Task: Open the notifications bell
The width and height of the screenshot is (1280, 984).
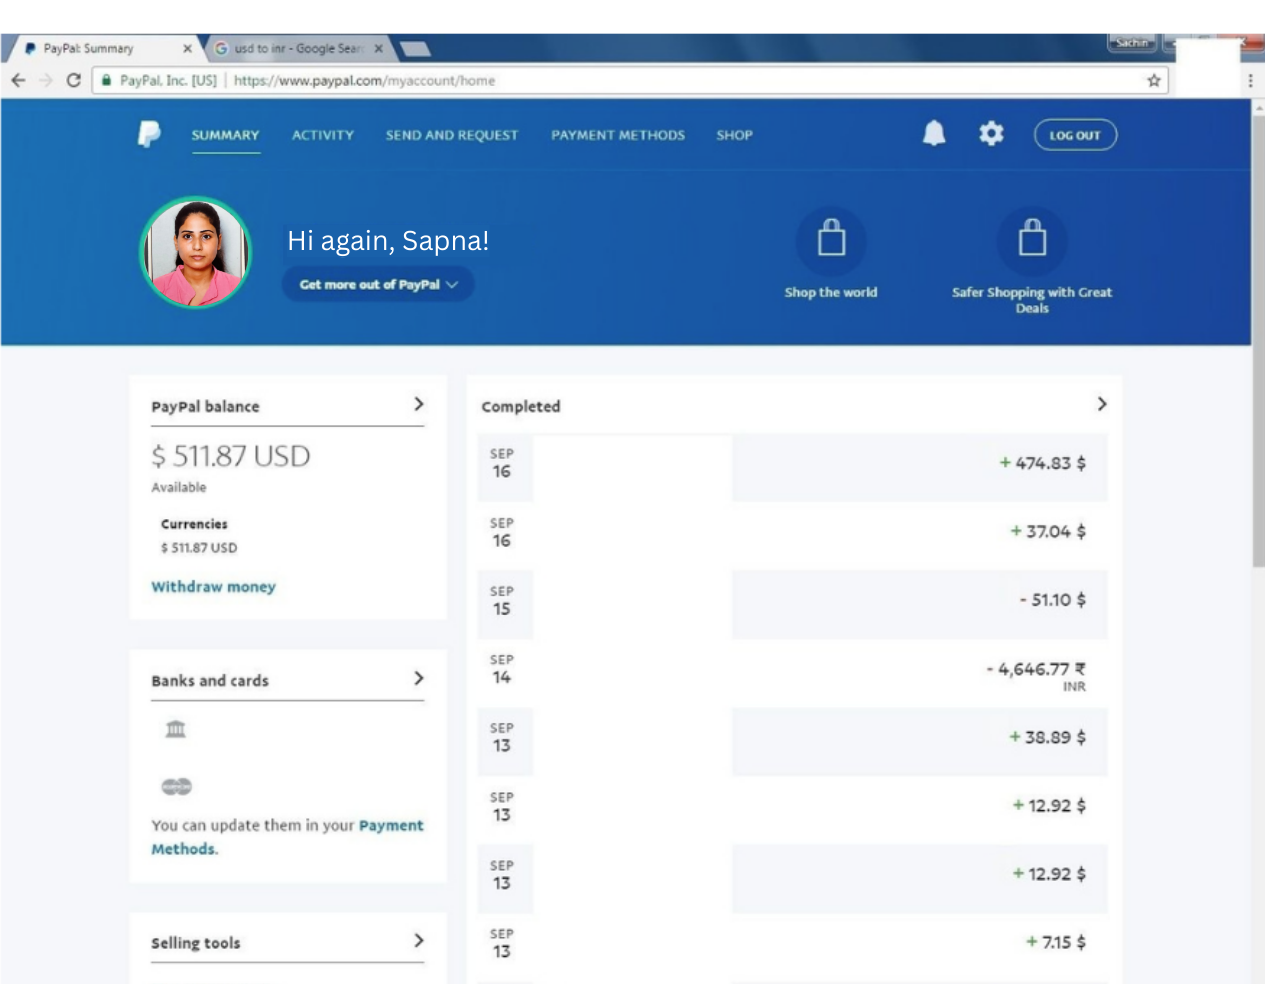Action: 934,133
